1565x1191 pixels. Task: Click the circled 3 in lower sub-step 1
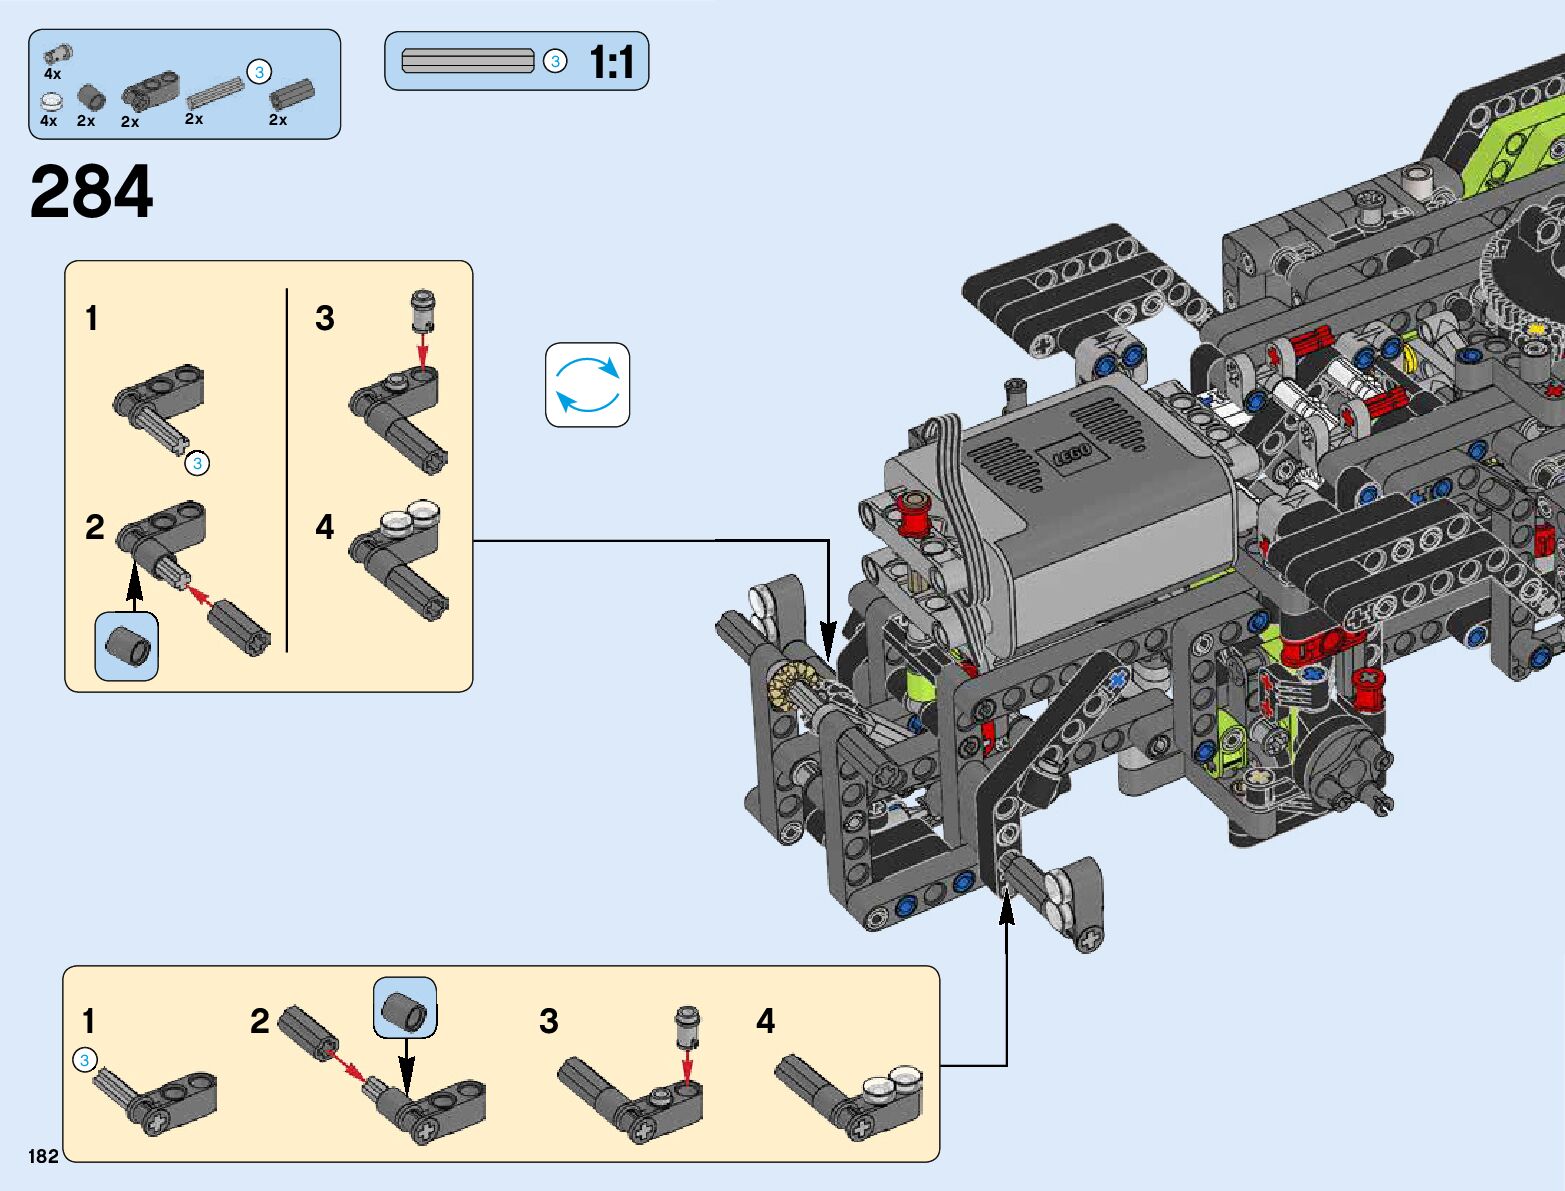(85, 1060)
